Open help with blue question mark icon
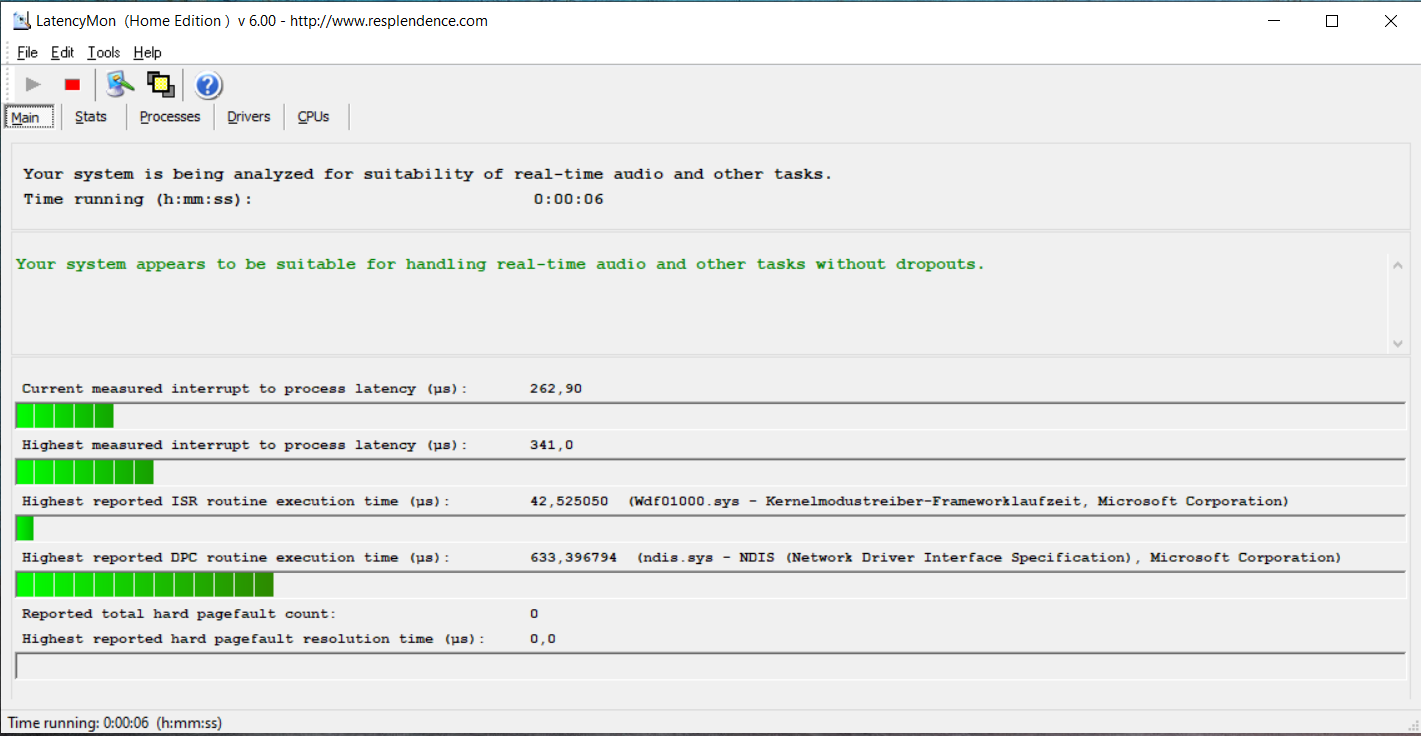Image resolution: width=1421 pixels, height=736 pixels. coord(208,85)
